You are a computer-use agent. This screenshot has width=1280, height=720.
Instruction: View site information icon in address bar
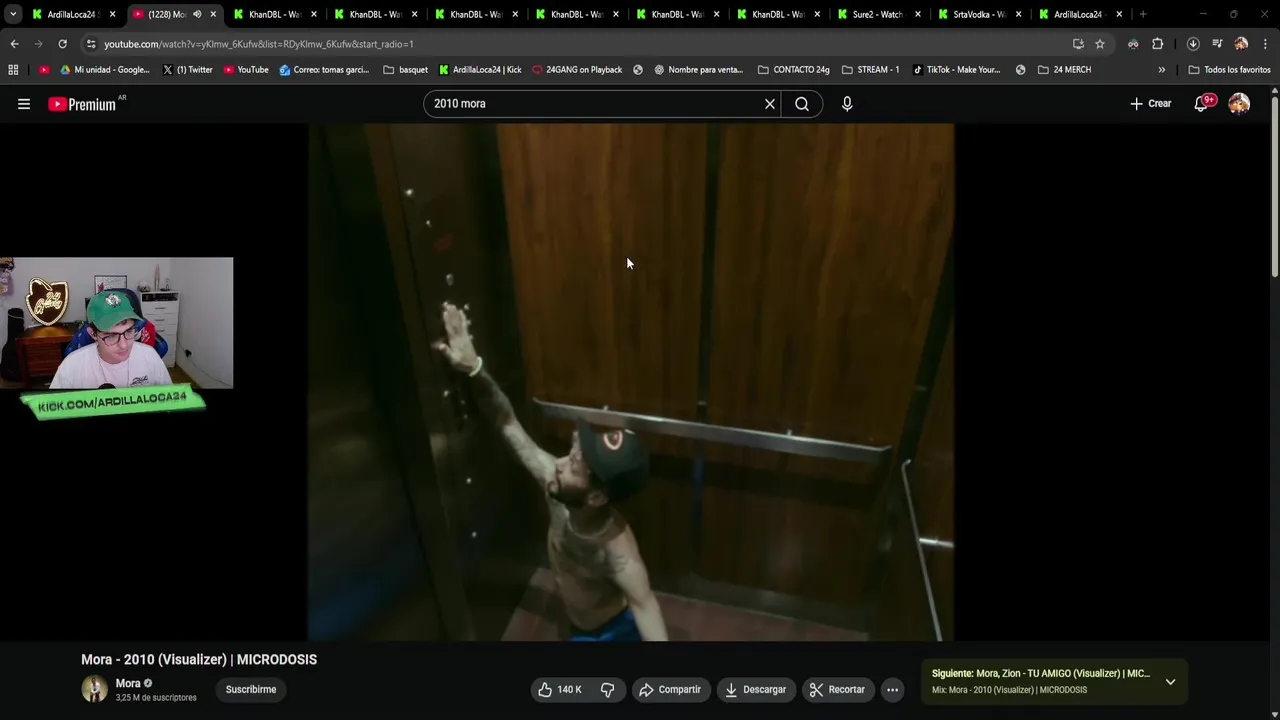(91, 44)
